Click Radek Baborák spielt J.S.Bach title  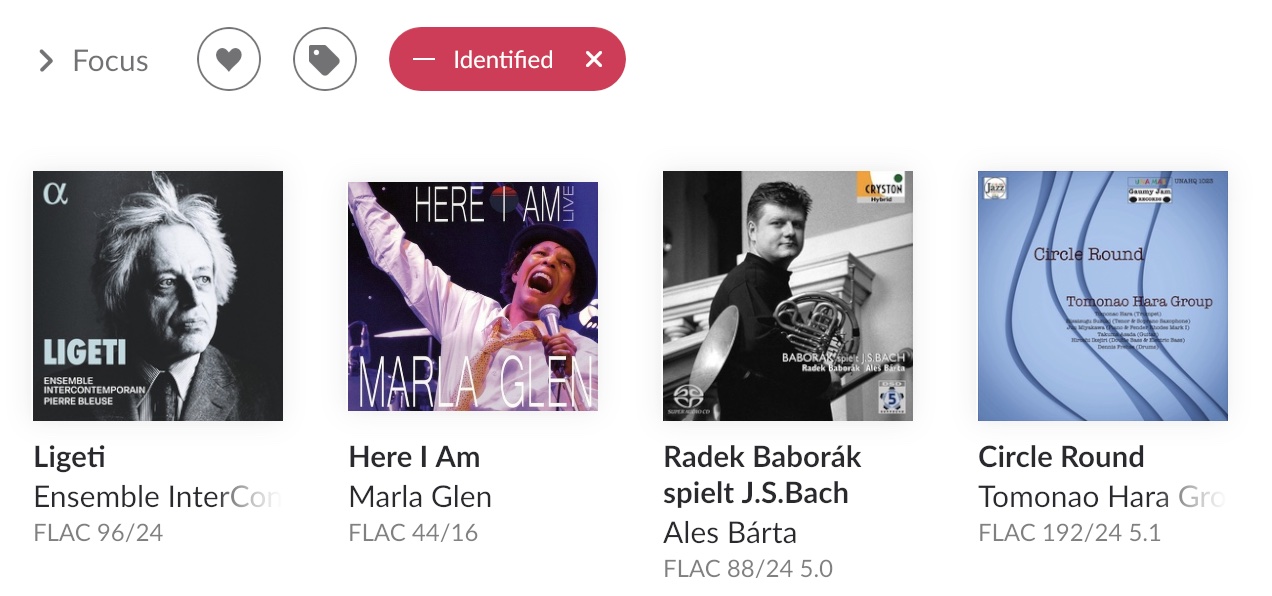(762, 475)
